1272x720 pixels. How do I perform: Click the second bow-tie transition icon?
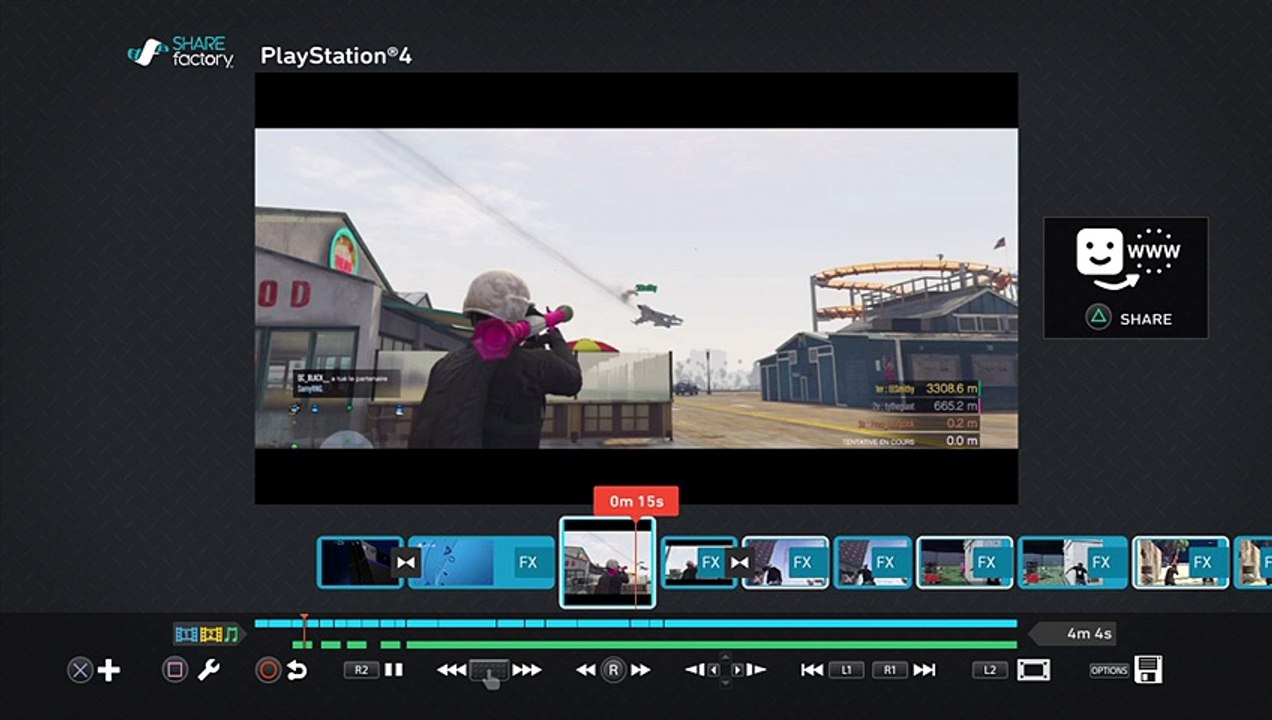point(739,562)
